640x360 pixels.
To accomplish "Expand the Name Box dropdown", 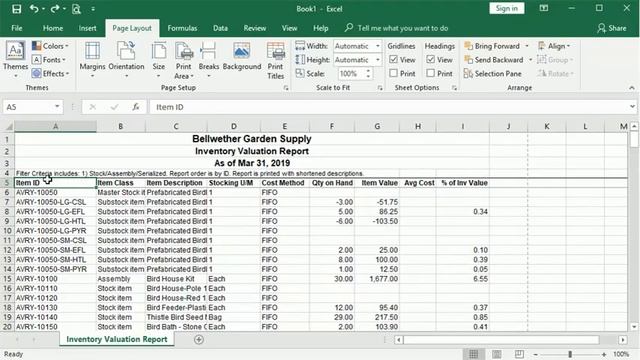I will tap(57, 107).
